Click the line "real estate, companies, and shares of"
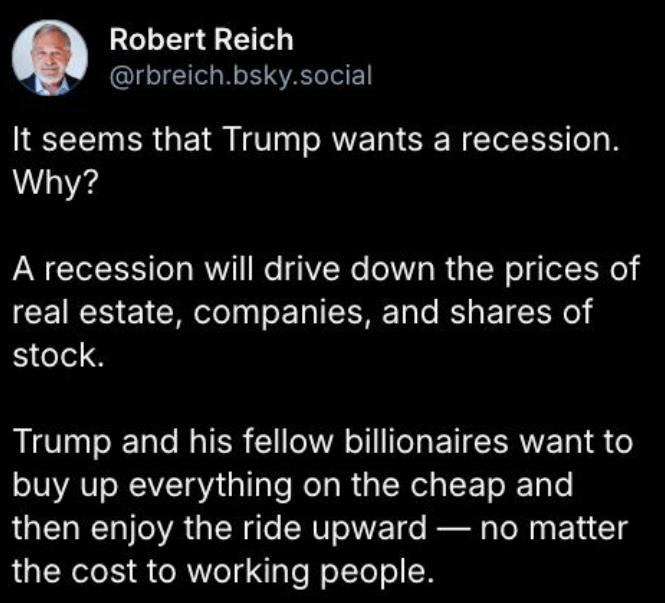Viewport: 665px width, 603px height. [302, 314]
